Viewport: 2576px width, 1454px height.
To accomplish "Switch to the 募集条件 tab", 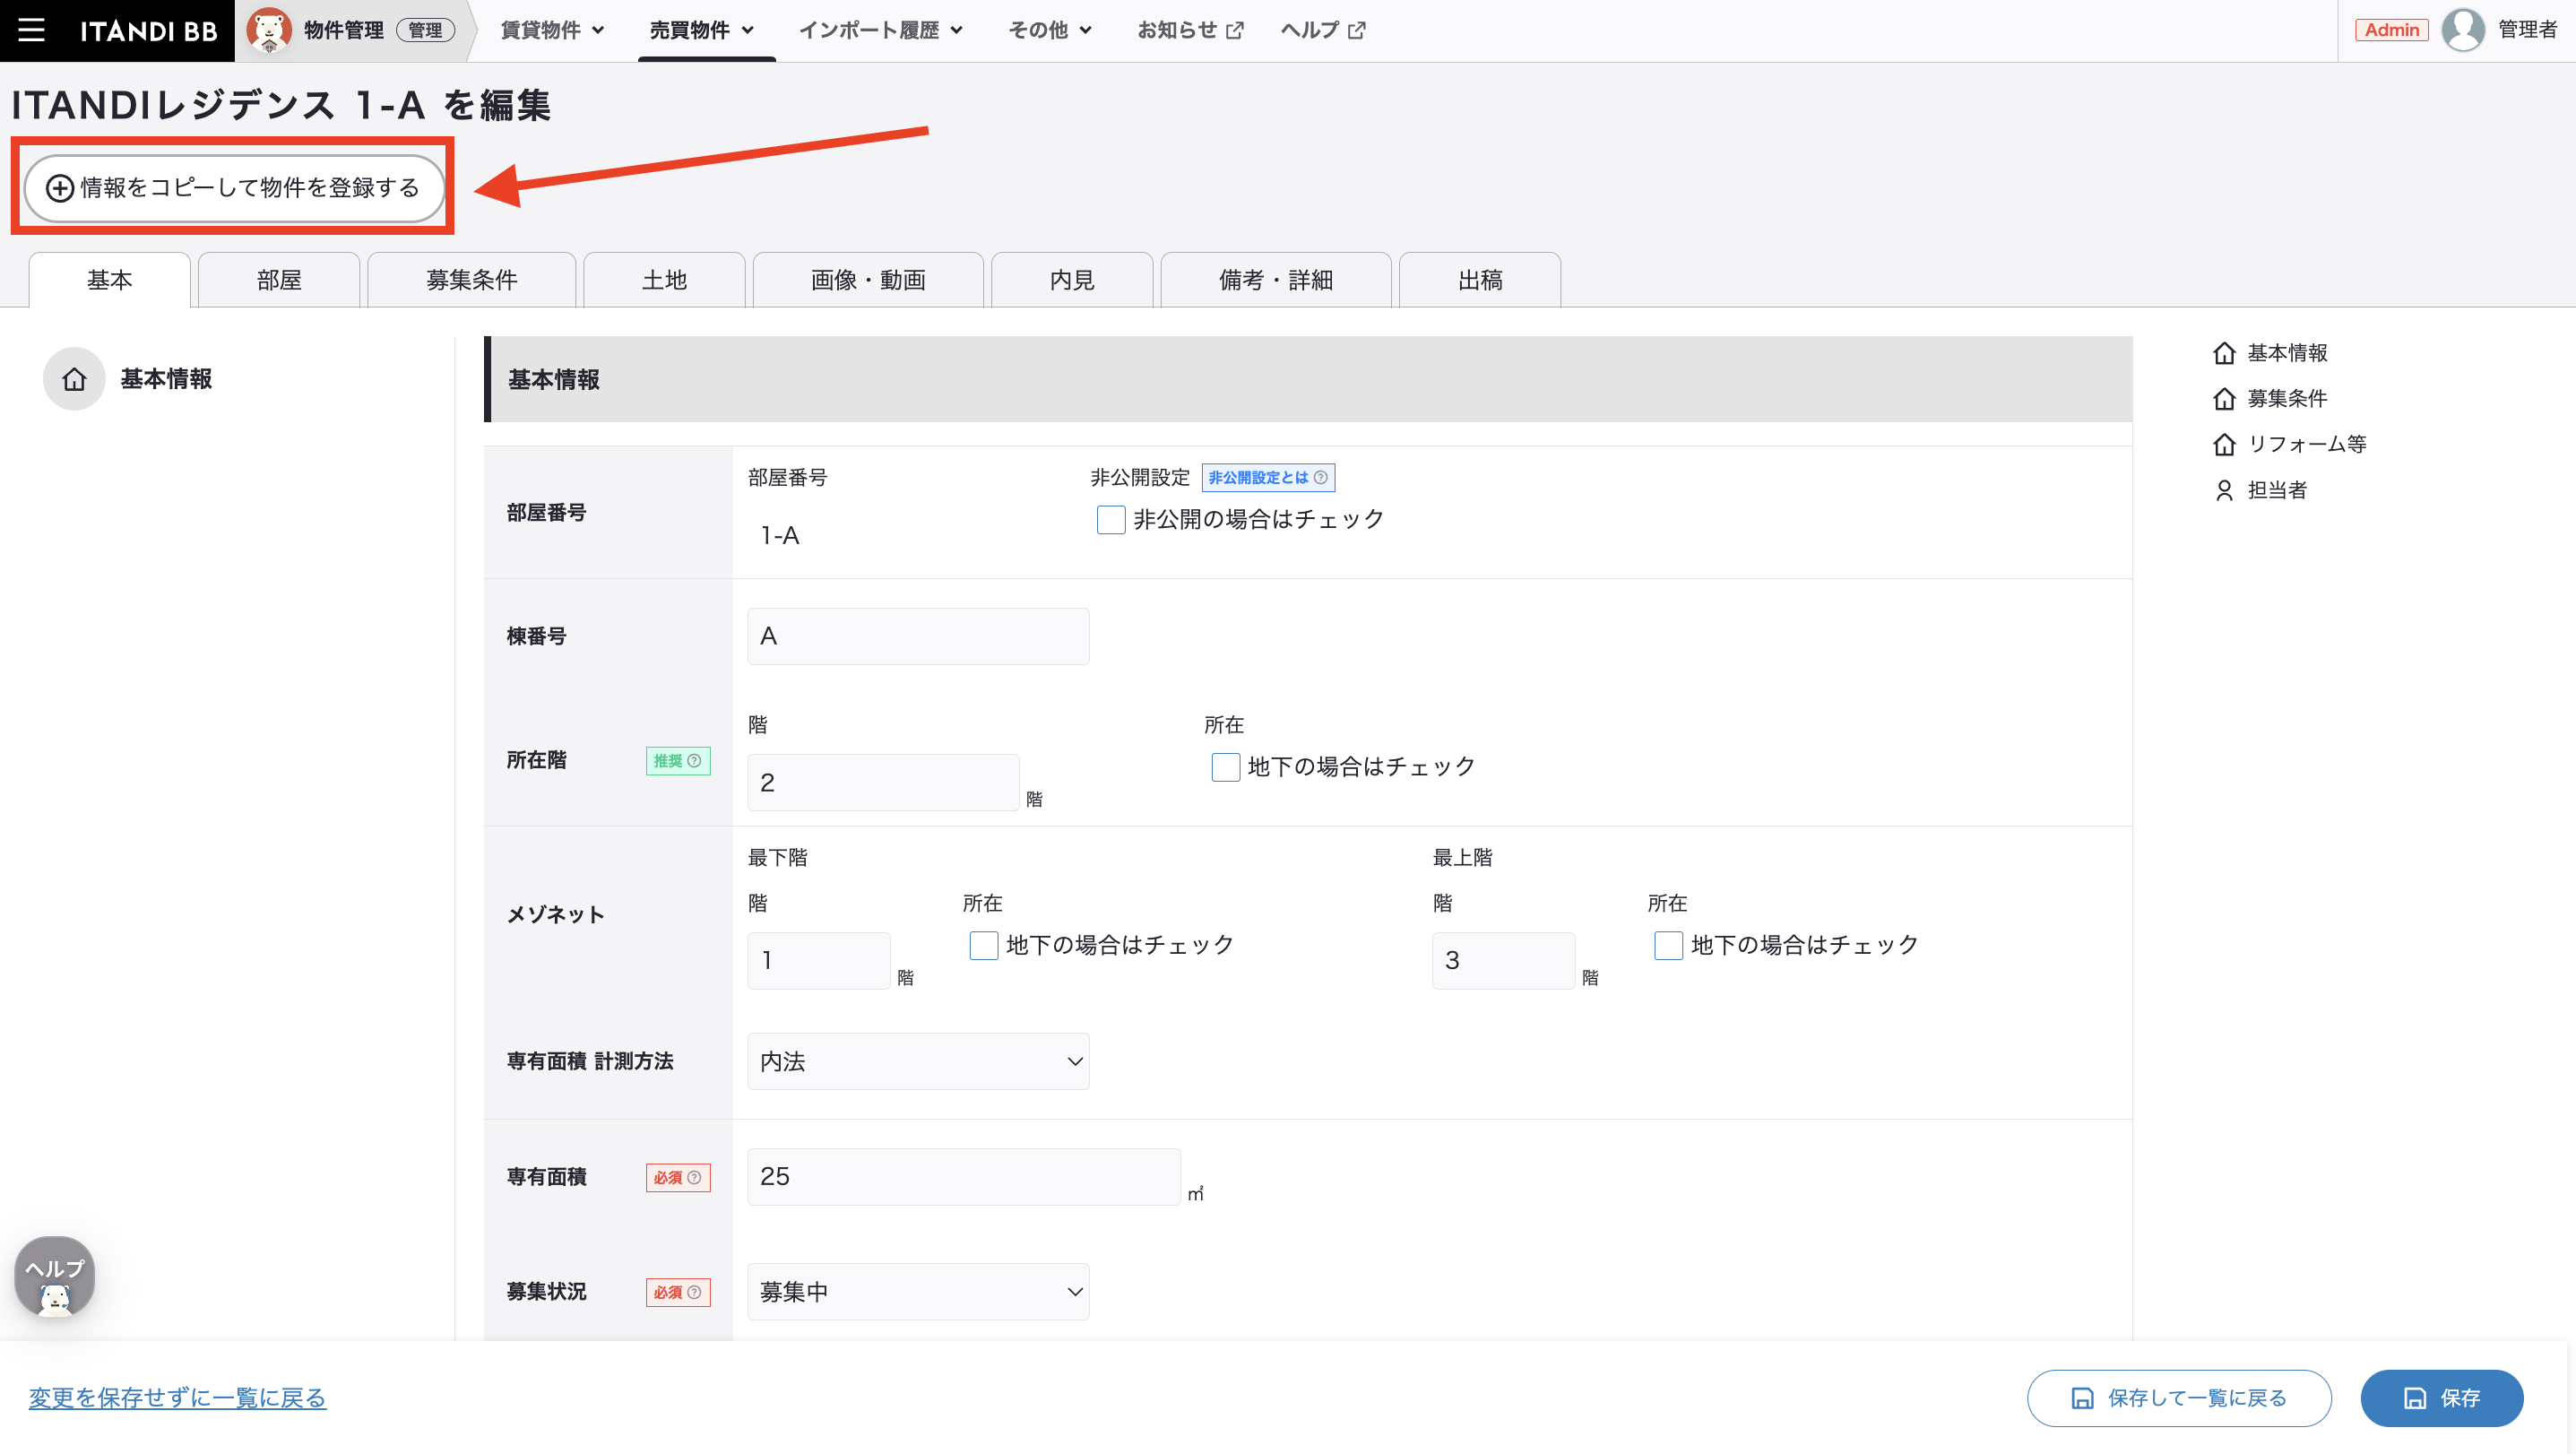I will click(472, 280).
